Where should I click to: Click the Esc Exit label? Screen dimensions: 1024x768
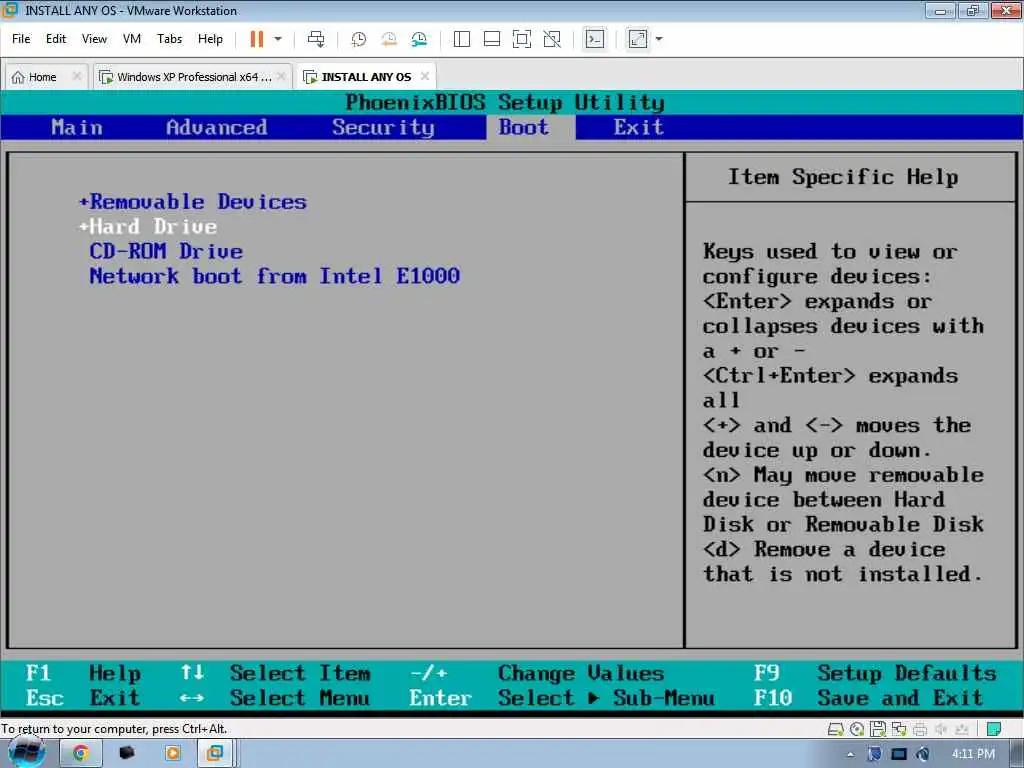[x=83, y=698]
